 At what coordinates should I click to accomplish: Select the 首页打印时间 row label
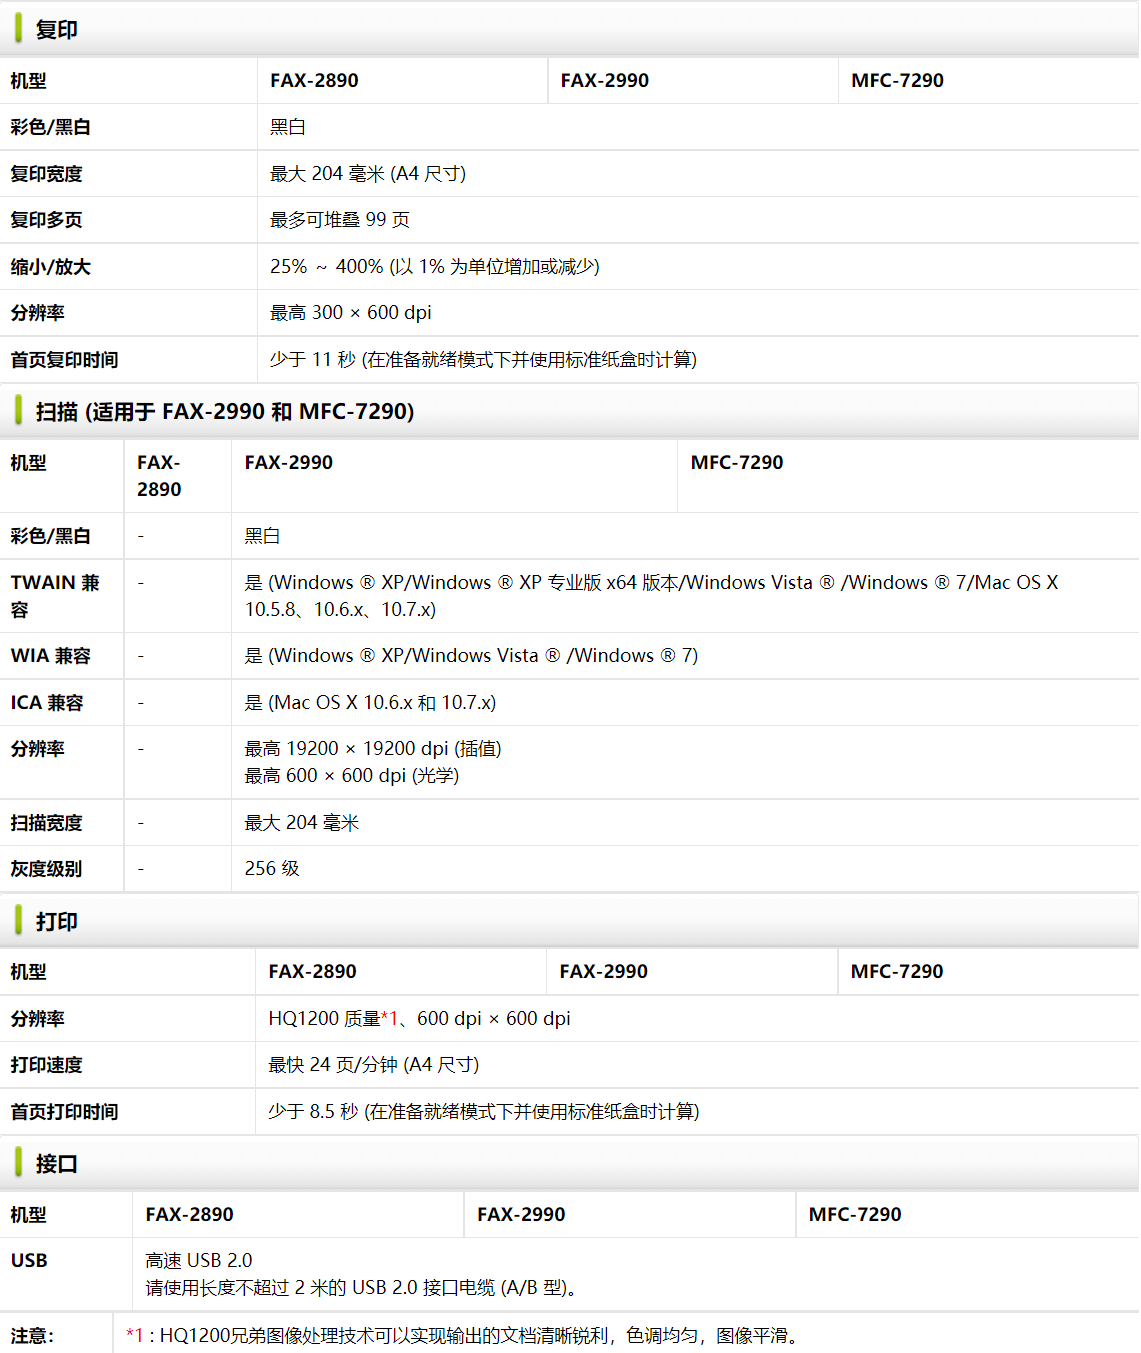tap(65, 1112)
